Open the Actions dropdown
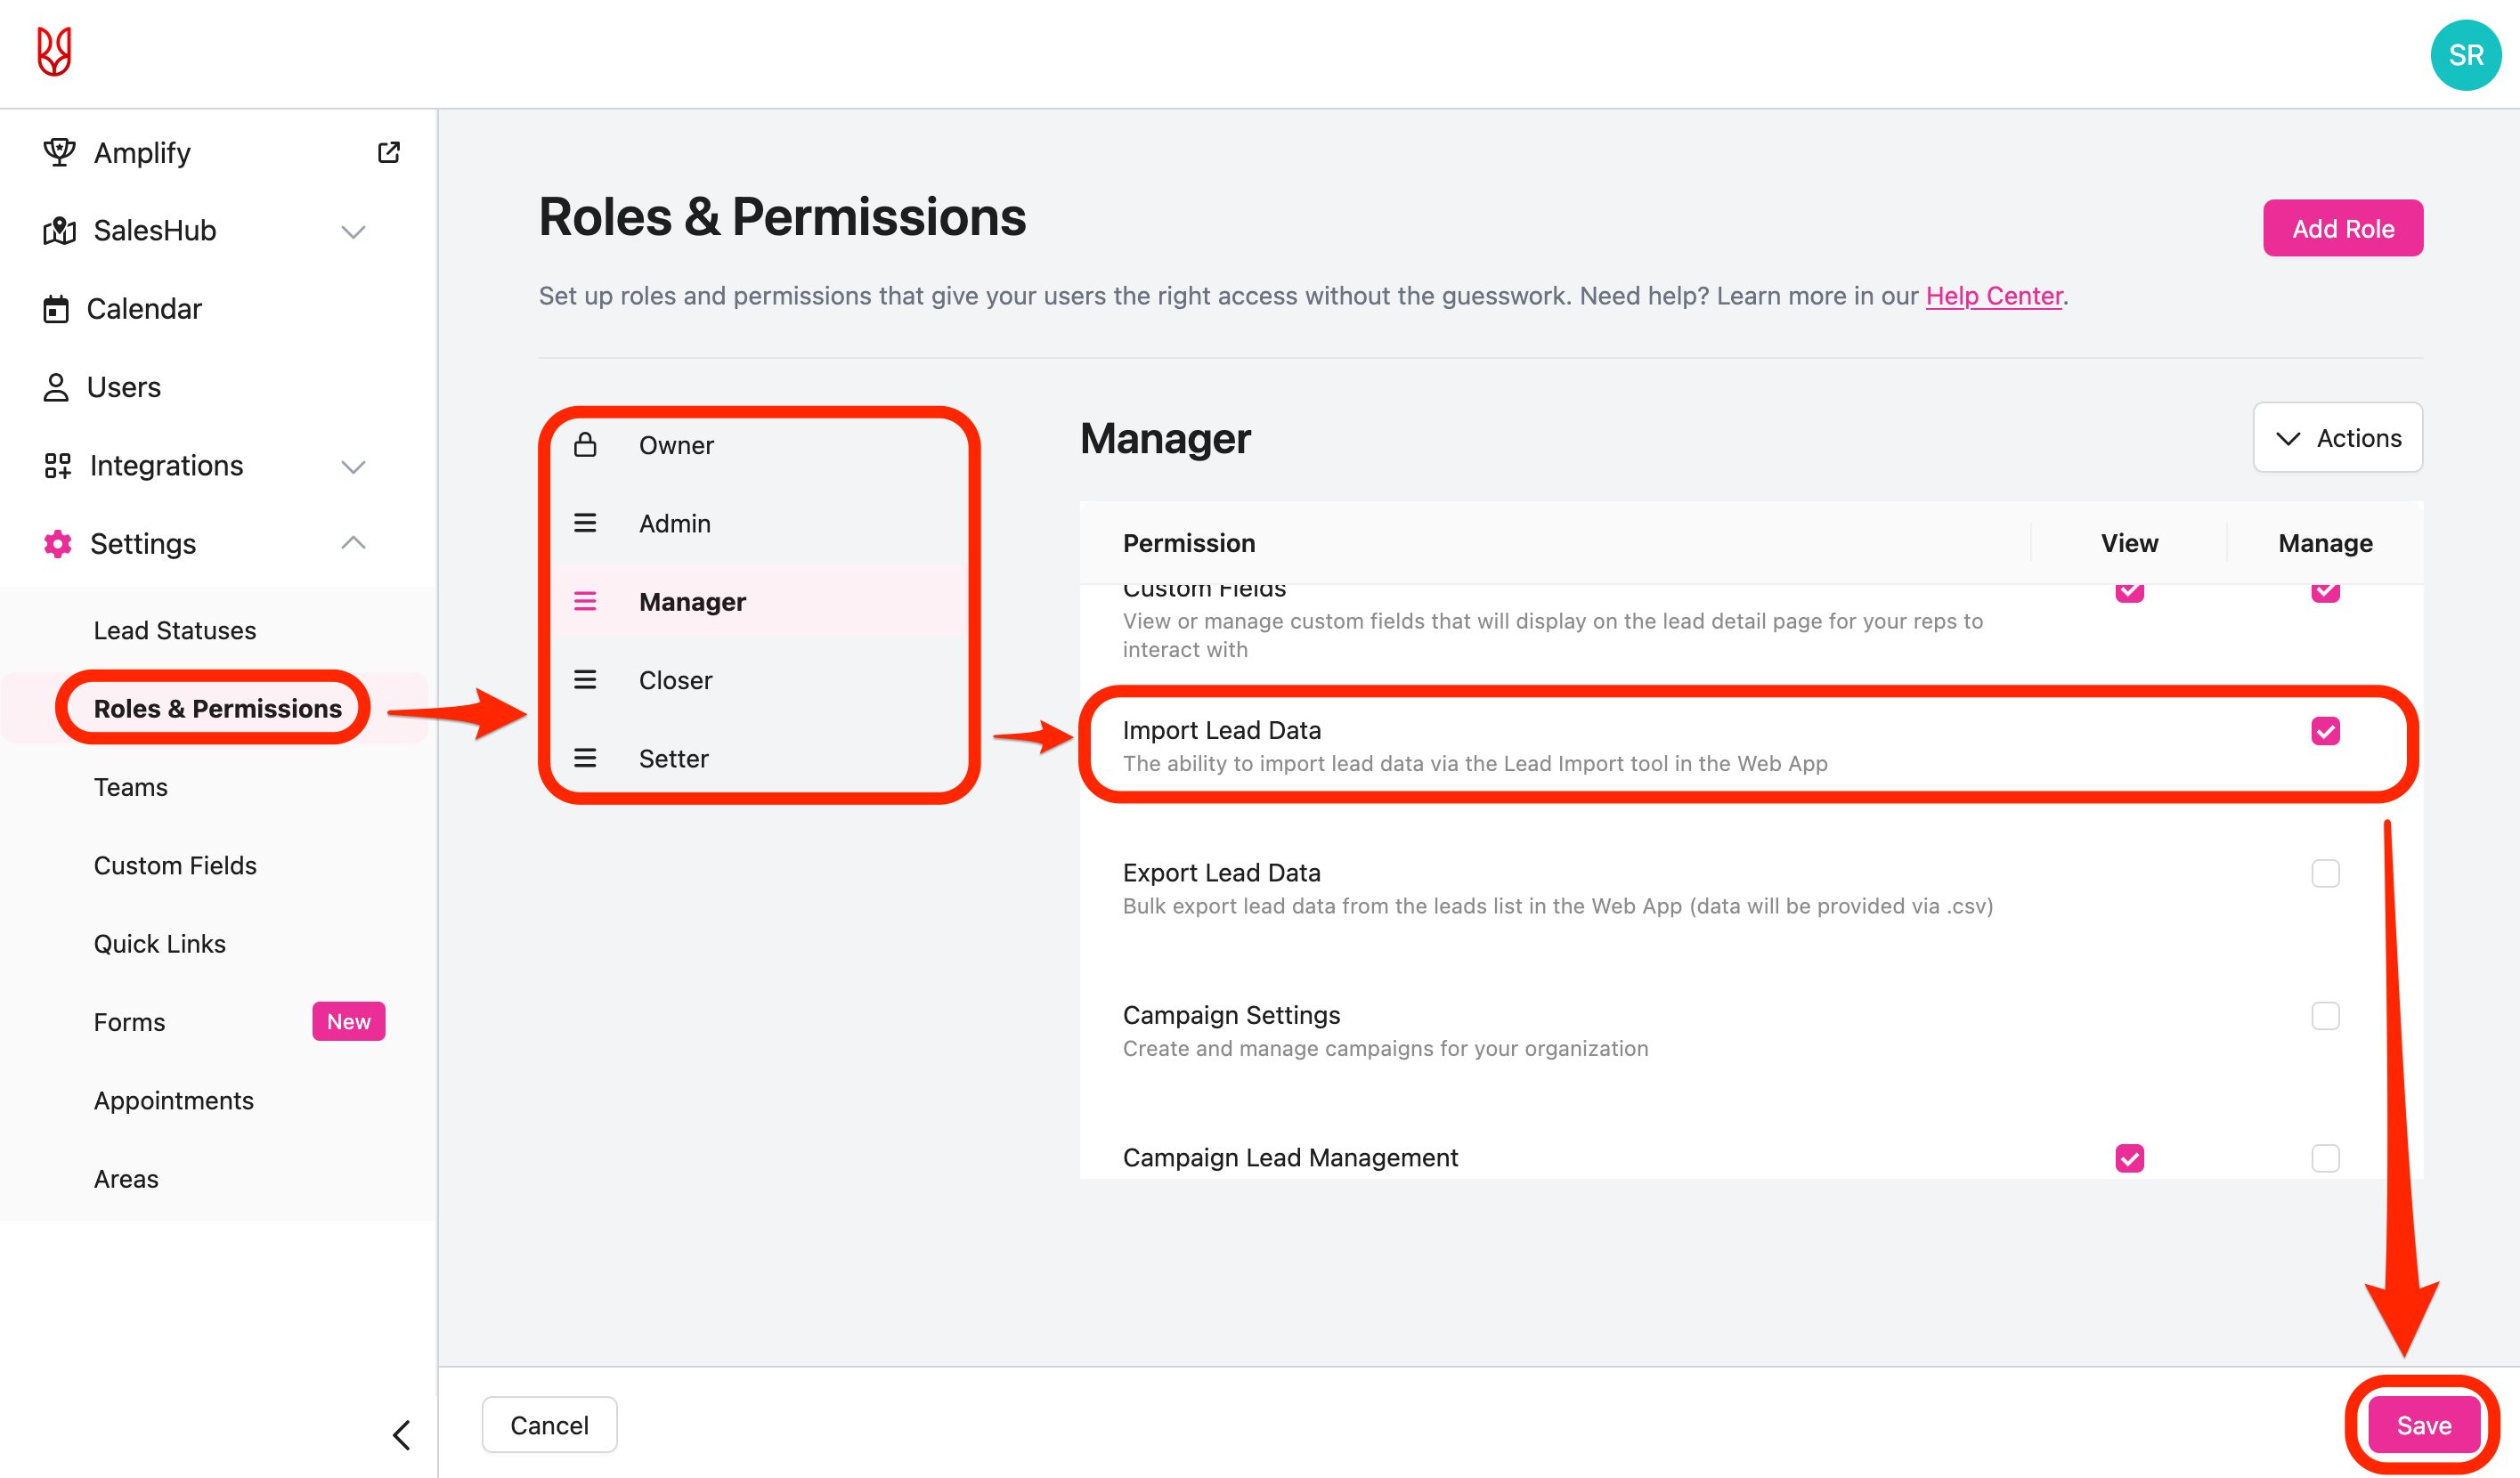 2337,438
